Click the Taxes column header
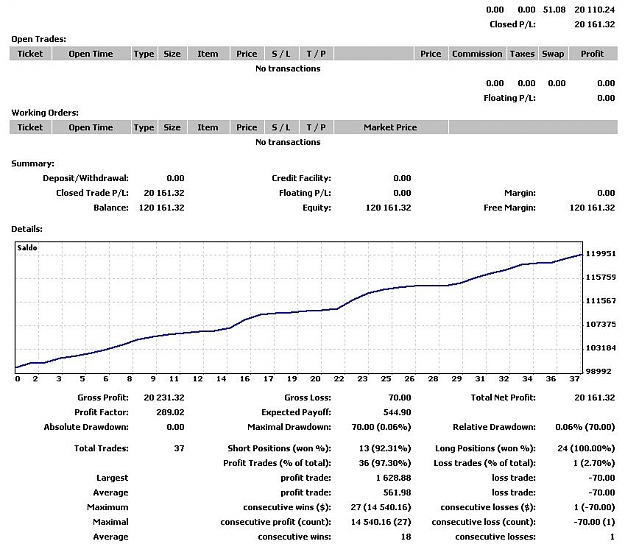The image size is (625, 544). (522, 54)
